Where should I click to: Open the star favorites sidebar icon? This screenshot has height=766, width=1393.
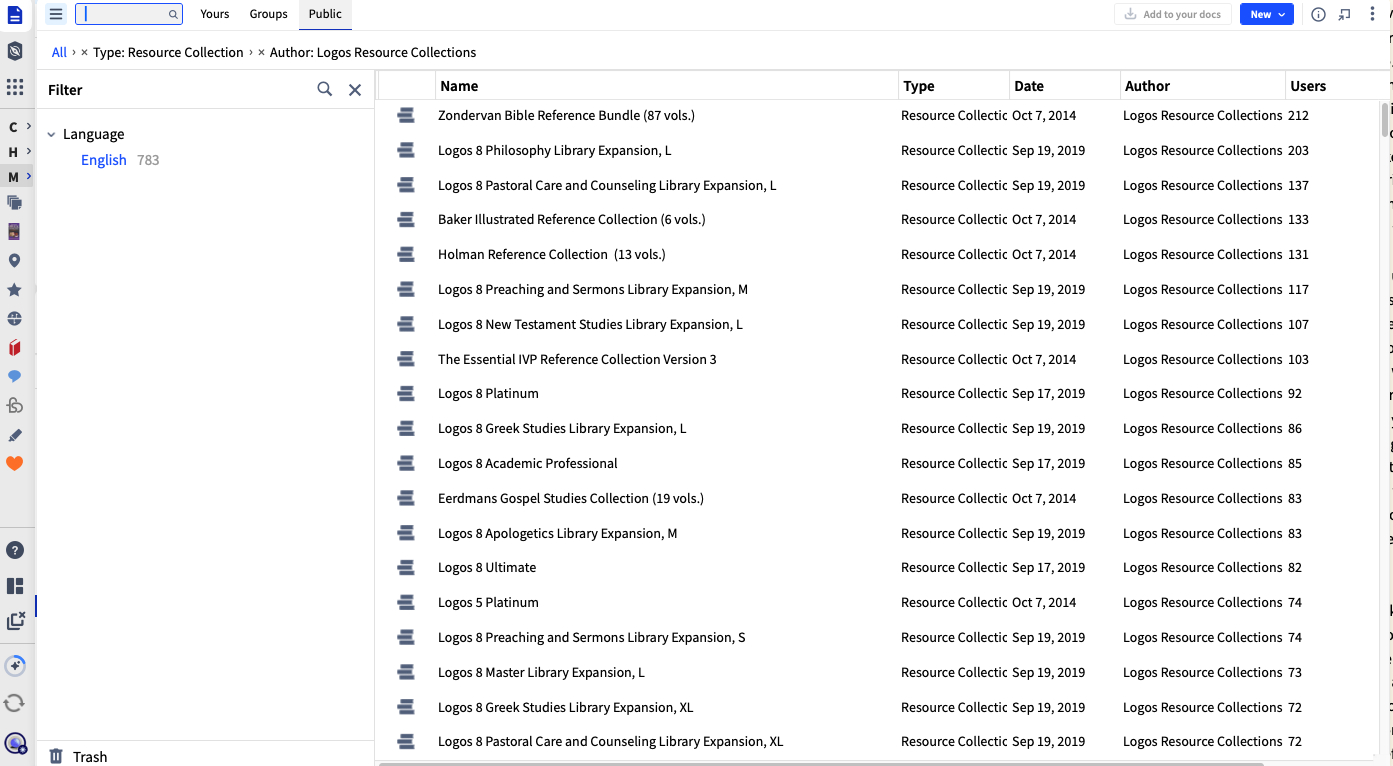(x=14, y=290)
